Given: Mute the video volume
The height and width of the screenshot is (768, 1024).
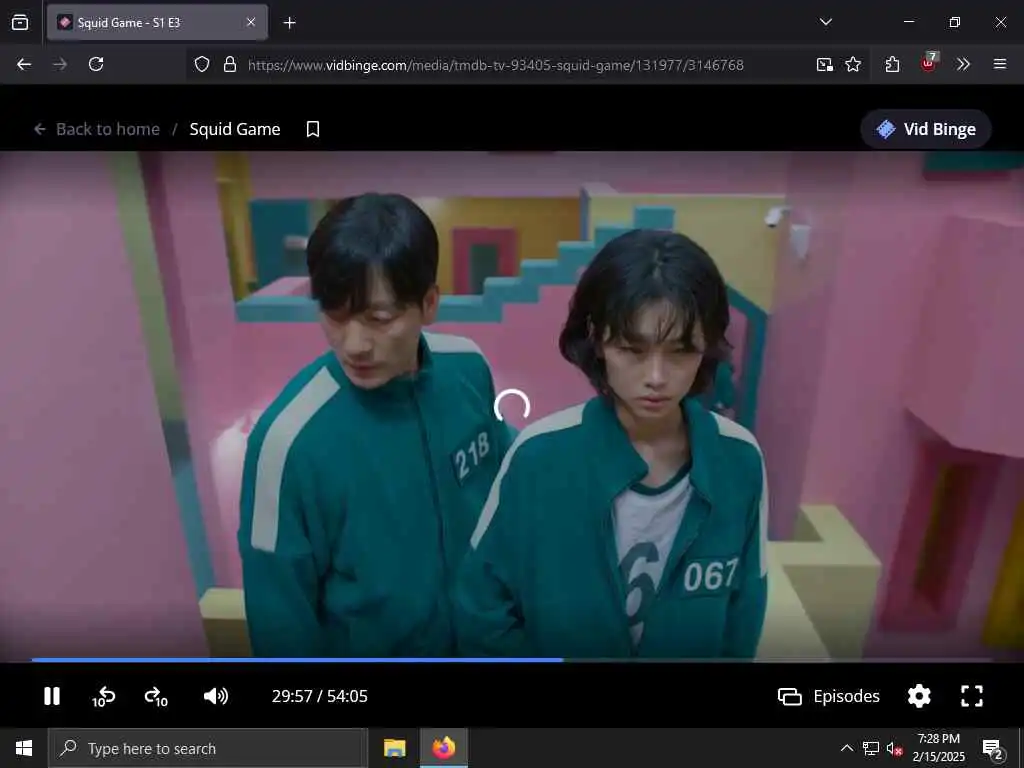Looking at the screenshot, I should (x=216, y=696).
